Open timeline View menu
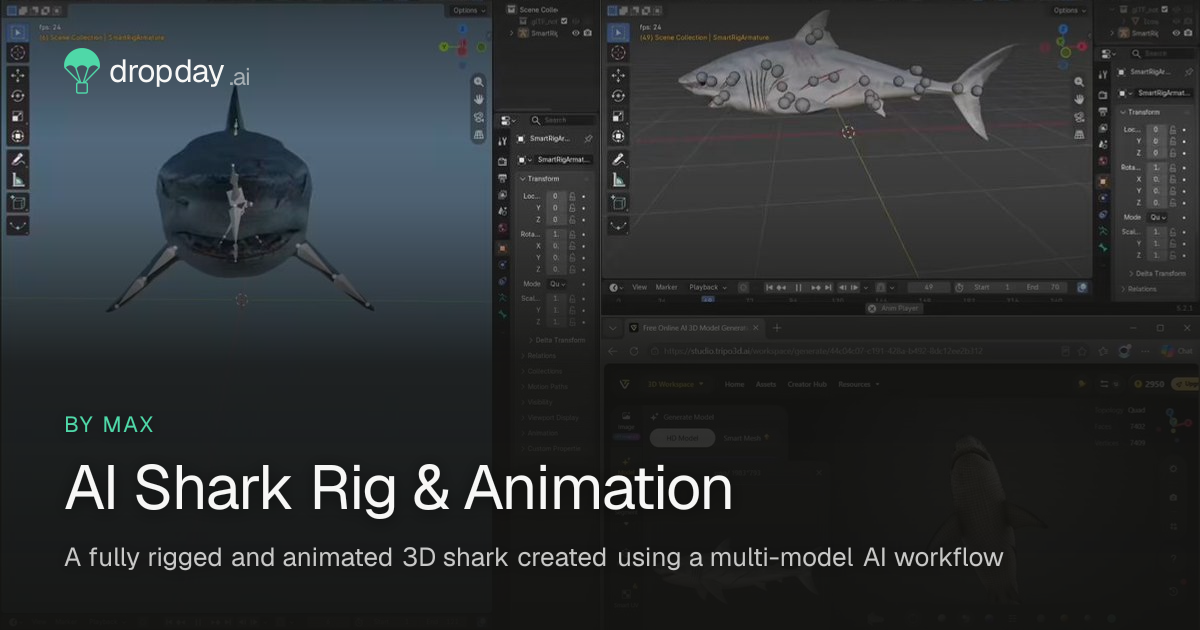Viewport: 1200px width, 630px height. point(639,287)
